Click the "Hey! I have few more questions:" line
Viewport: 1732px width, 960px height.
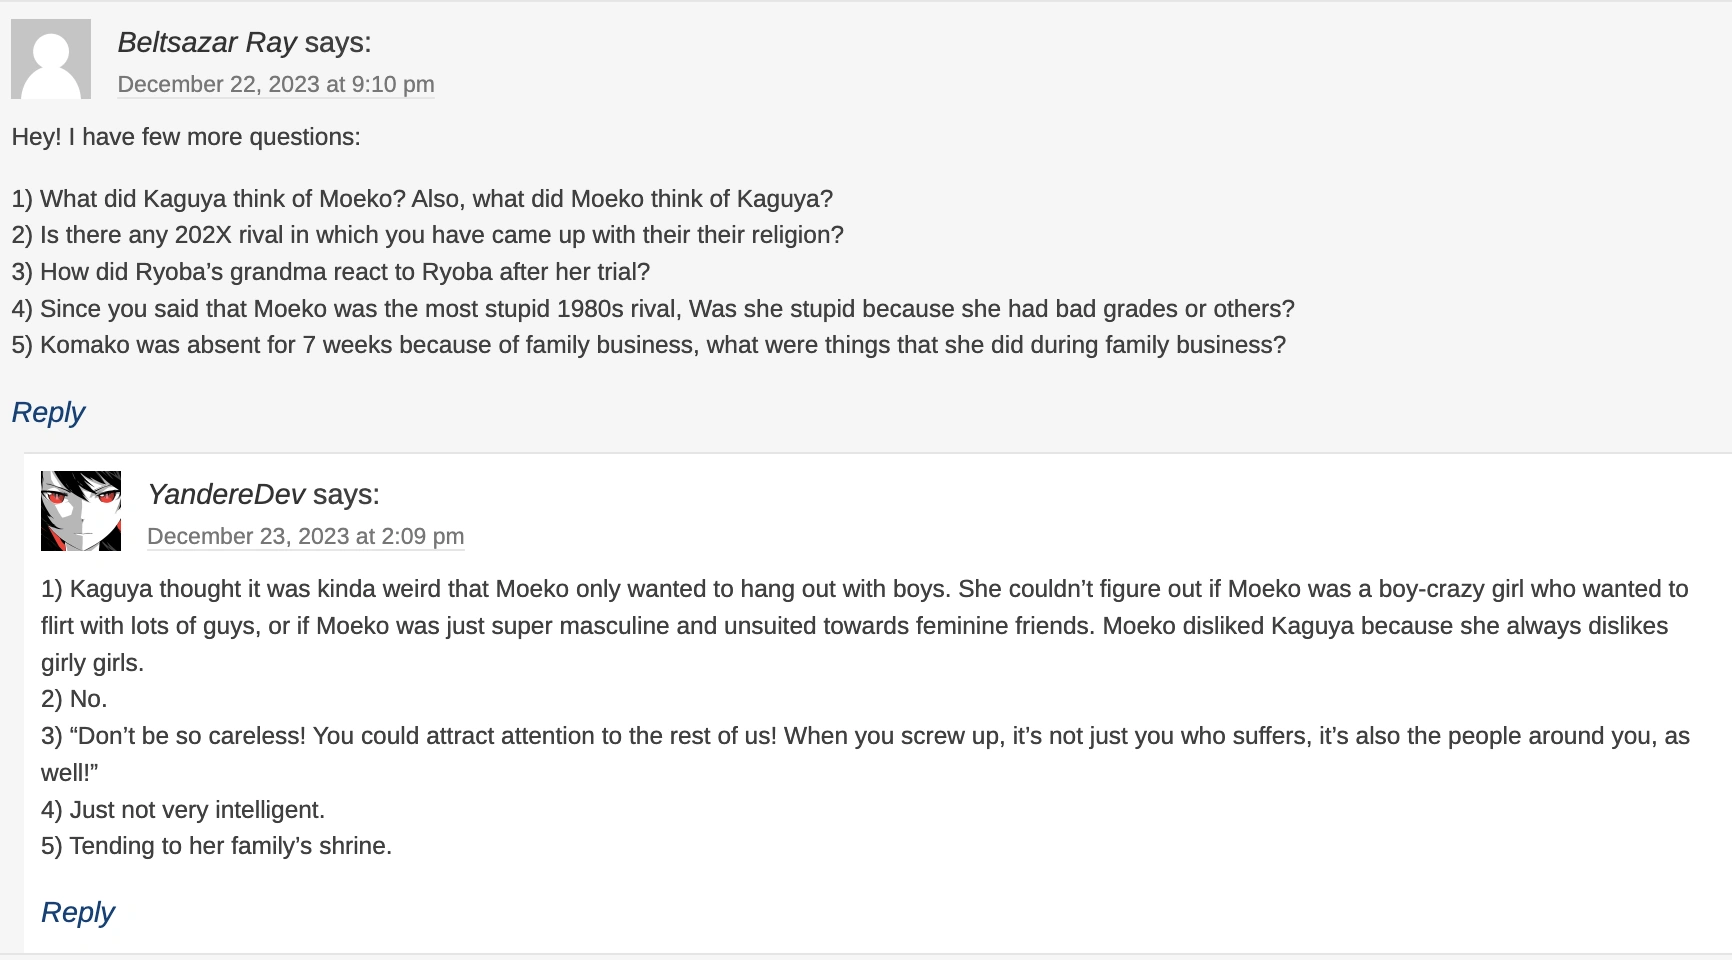coord(186,137)
